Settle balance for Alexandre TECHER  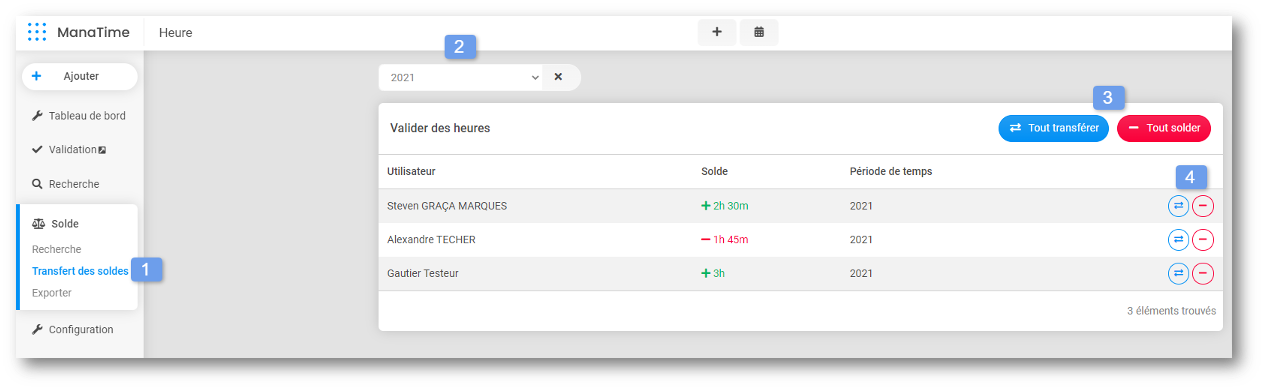(x=1203, y=240)
